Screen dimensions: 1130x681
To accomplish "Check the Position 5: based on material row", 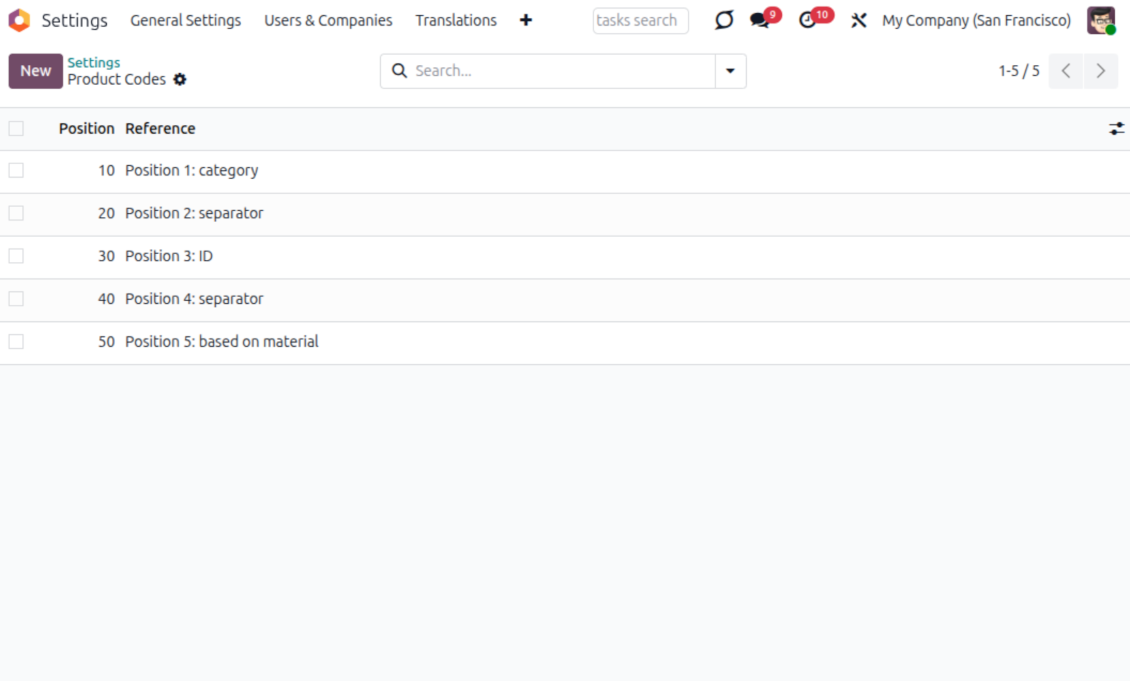I will (16, 342).
